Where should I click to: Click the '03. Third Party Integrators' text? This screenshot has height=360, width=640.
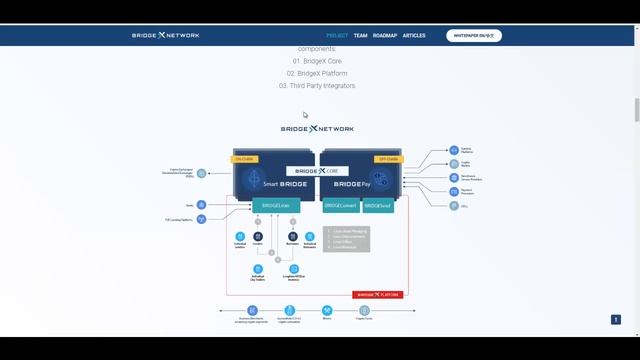click(x=317, y=86)
